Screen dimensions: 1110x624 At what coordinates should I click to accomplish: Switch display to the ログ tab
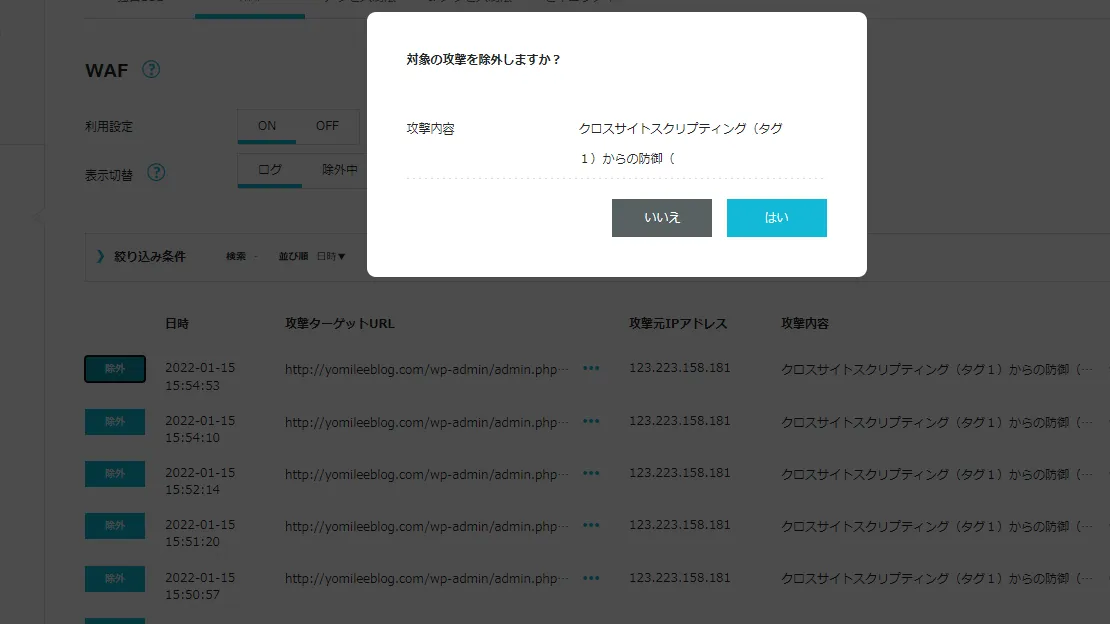[x=270, y=170]
